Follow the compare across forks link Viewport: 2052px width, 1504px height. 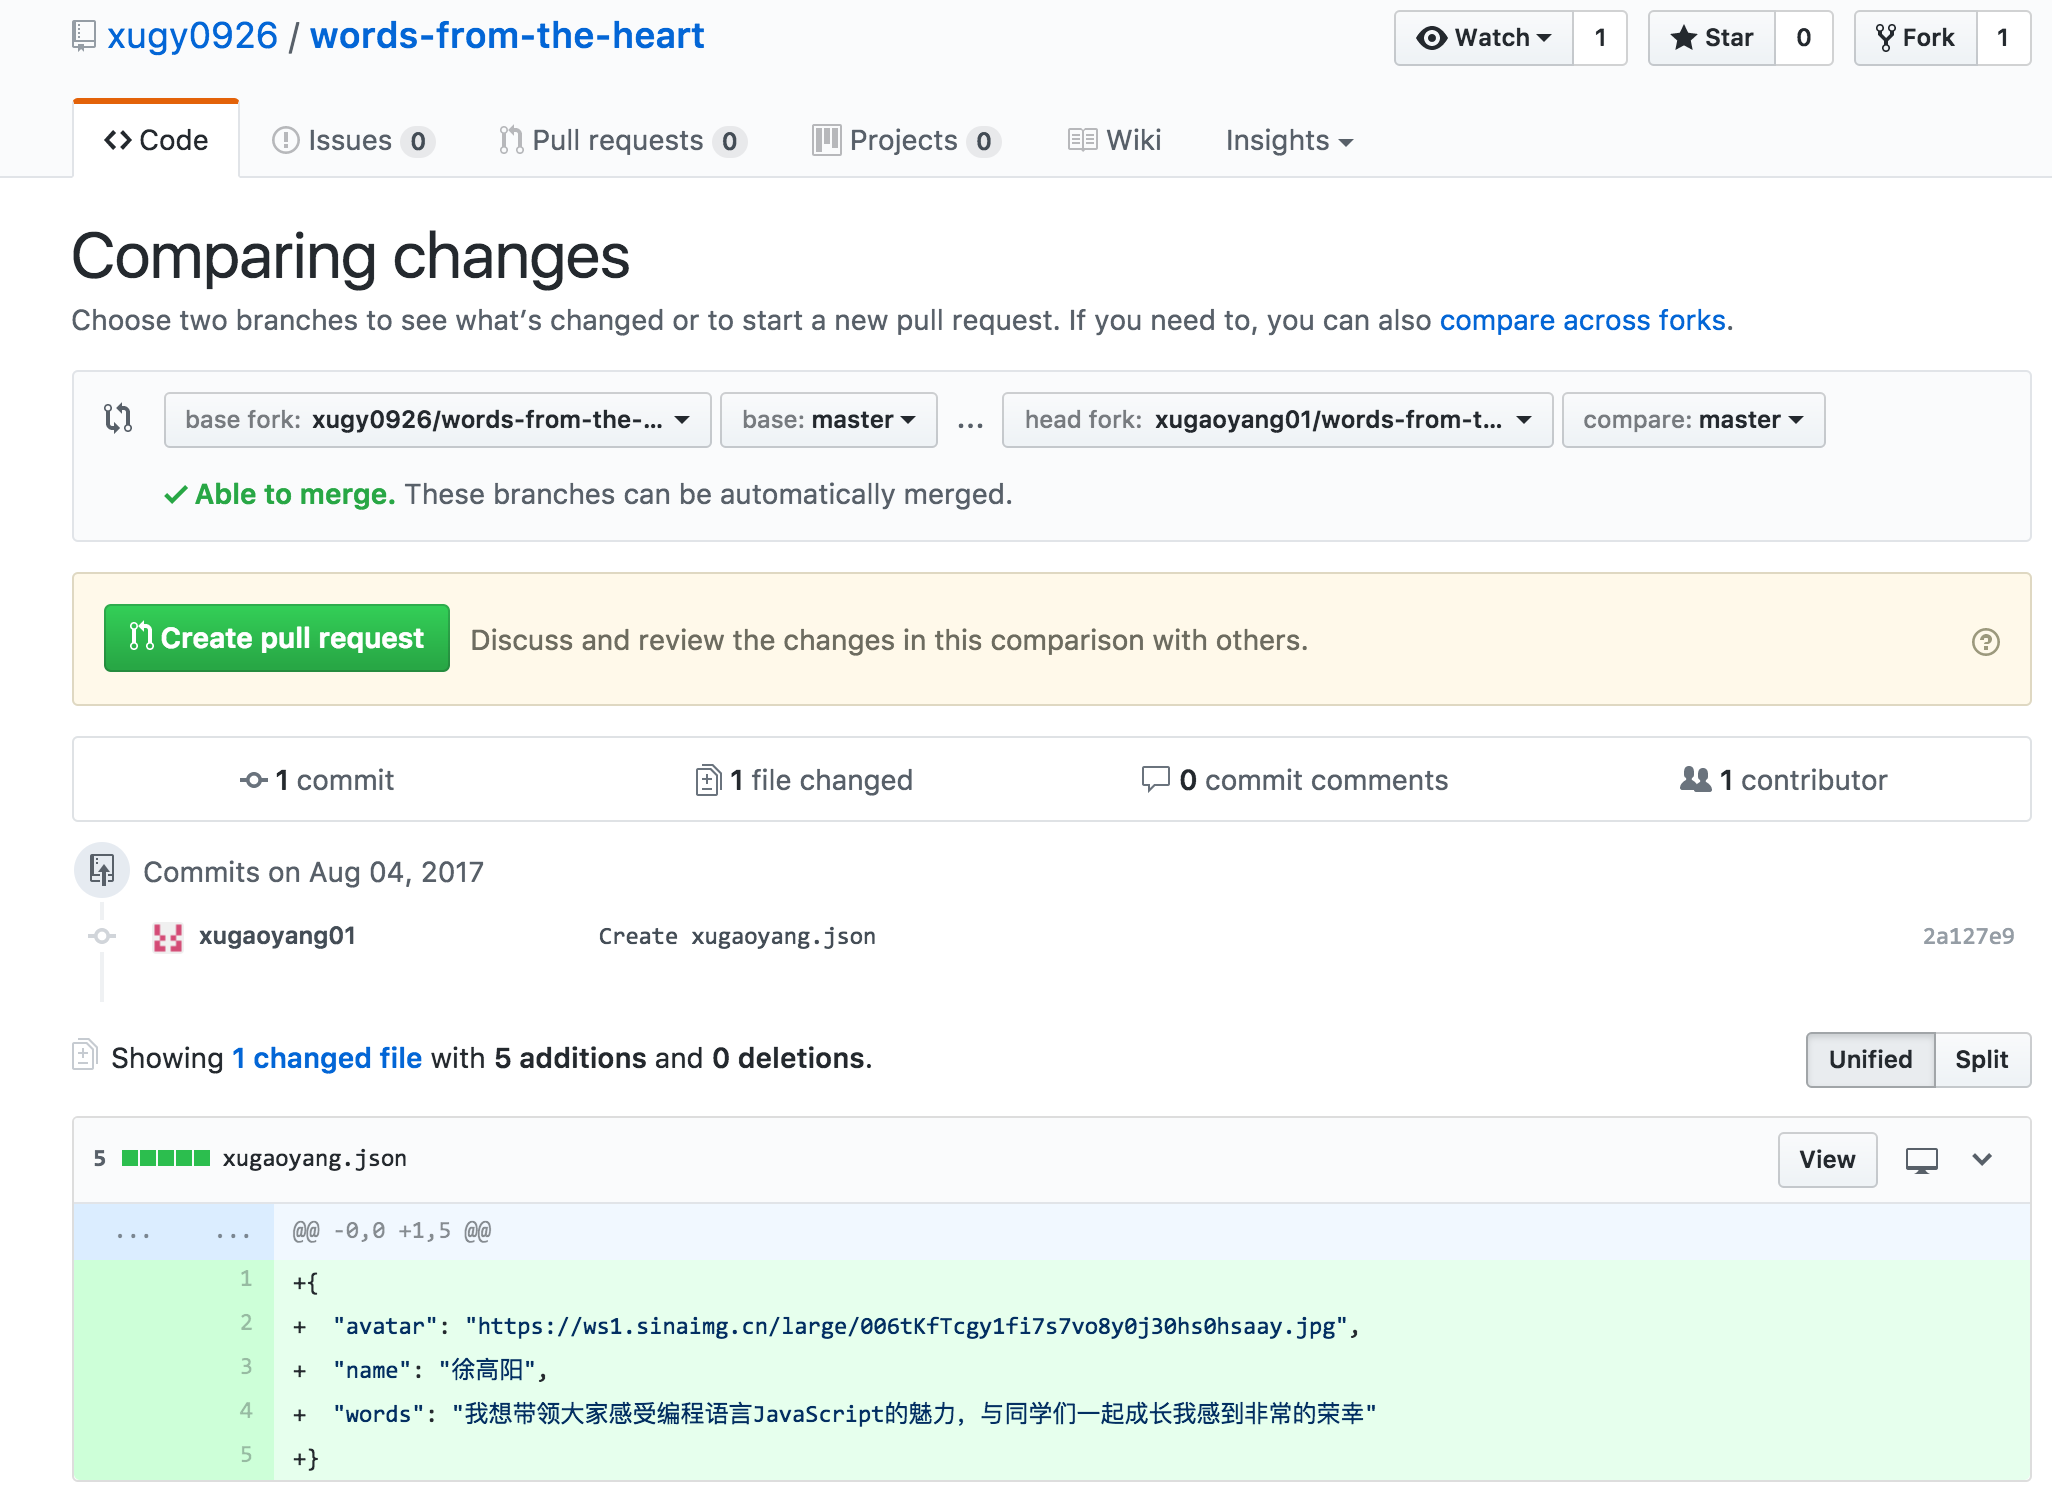coord(1582,320)
